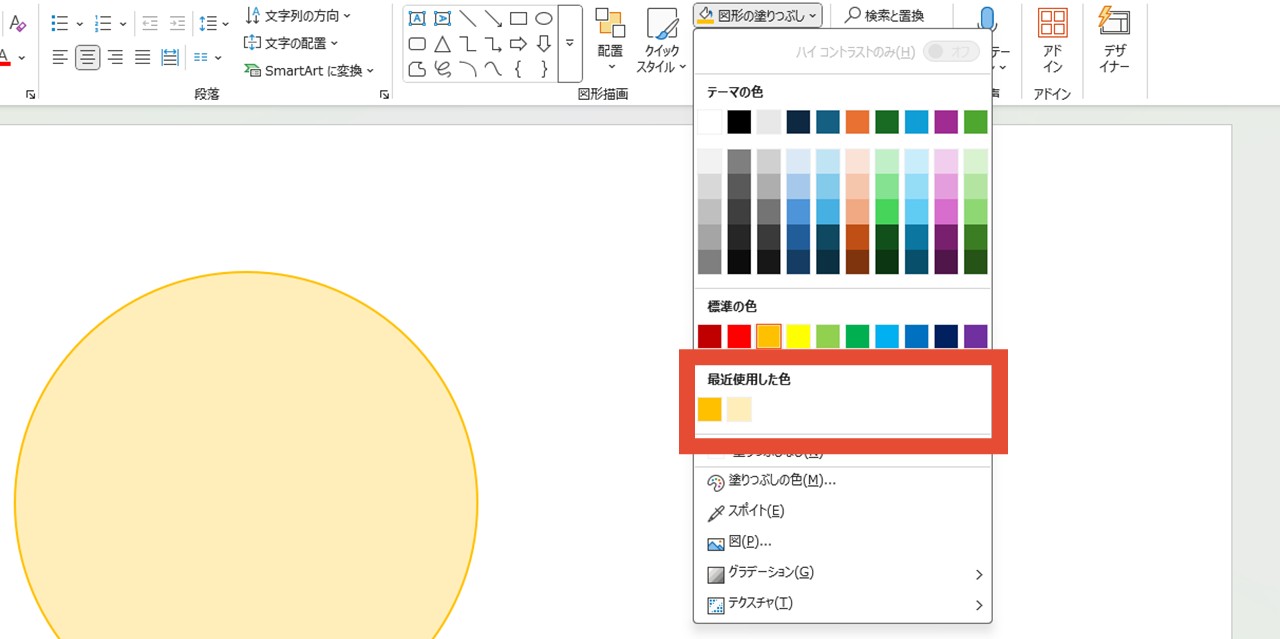The image size is (1280, 639).
Task: Pick the light yellow recently used color
Action: coord(739,409)
